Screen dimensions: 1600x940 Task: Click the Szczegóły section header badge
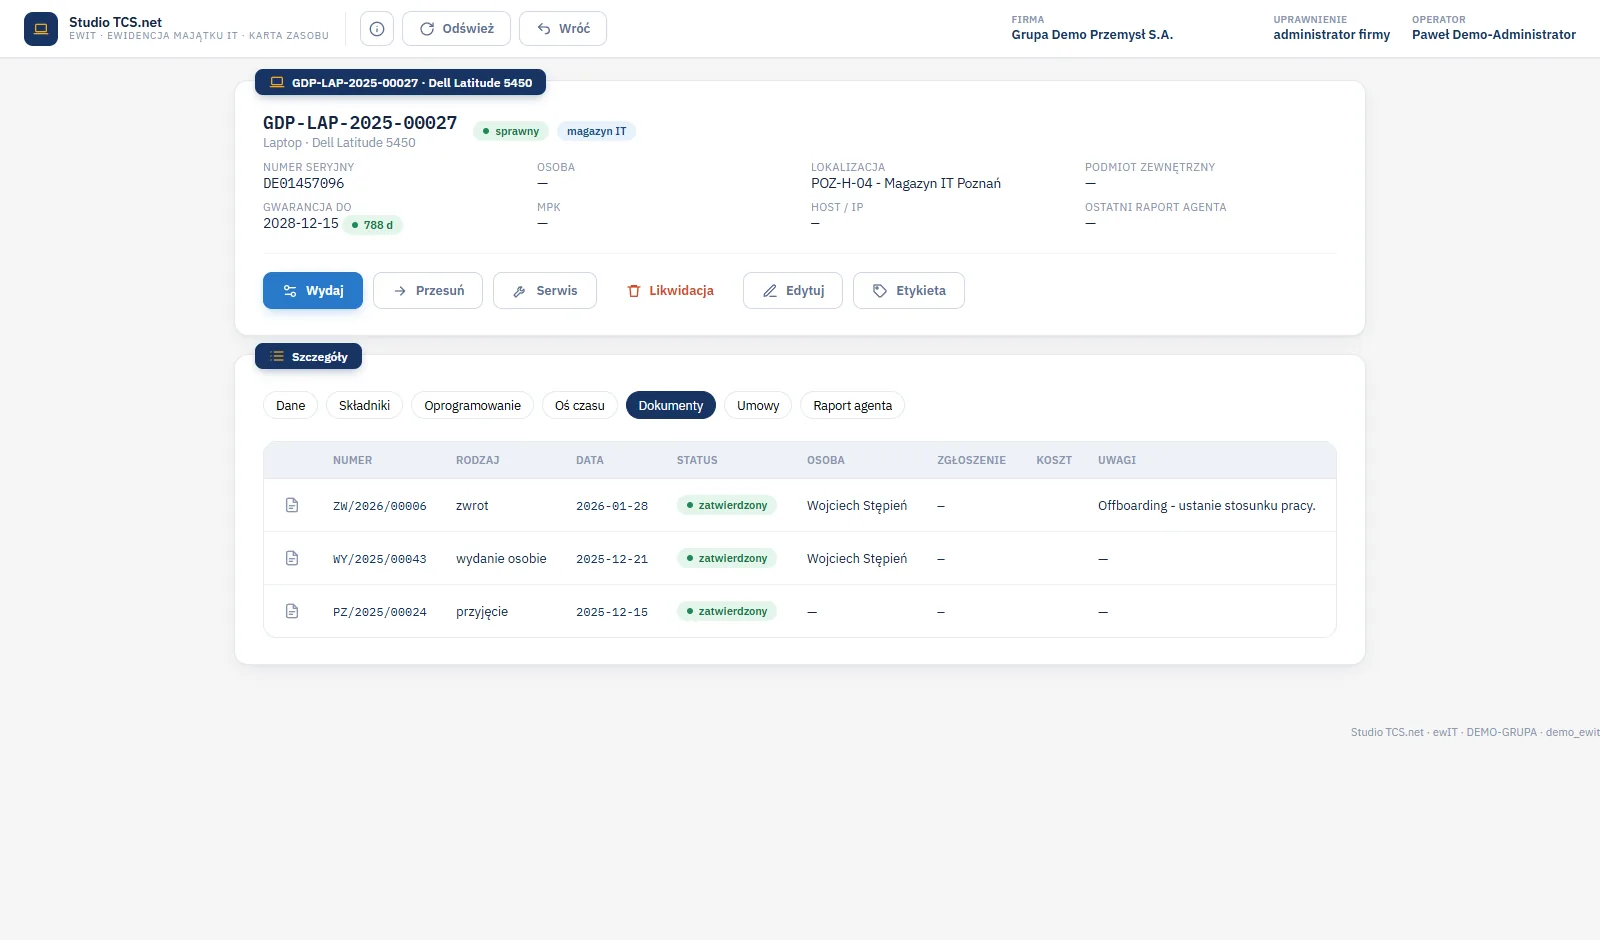coord(308,357)
